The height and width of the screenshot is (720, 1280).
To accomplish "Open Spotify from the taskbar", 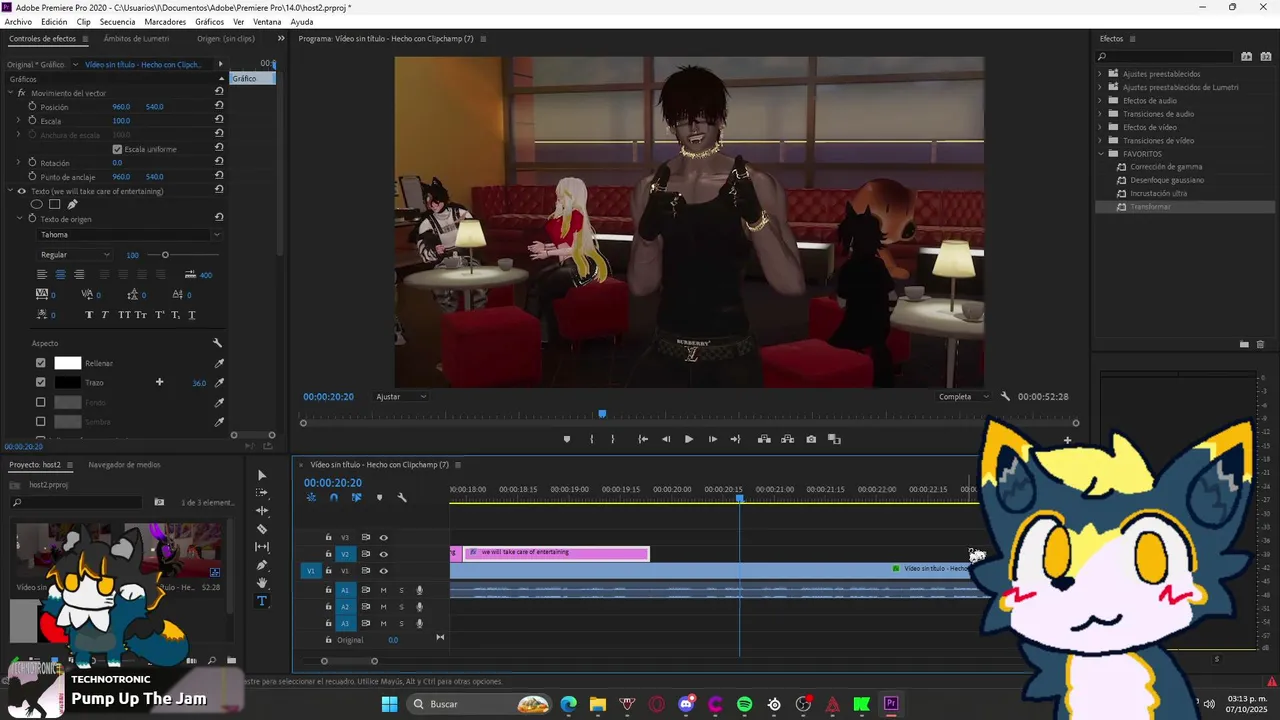I will pyautogui.click(x=745, y=704).
